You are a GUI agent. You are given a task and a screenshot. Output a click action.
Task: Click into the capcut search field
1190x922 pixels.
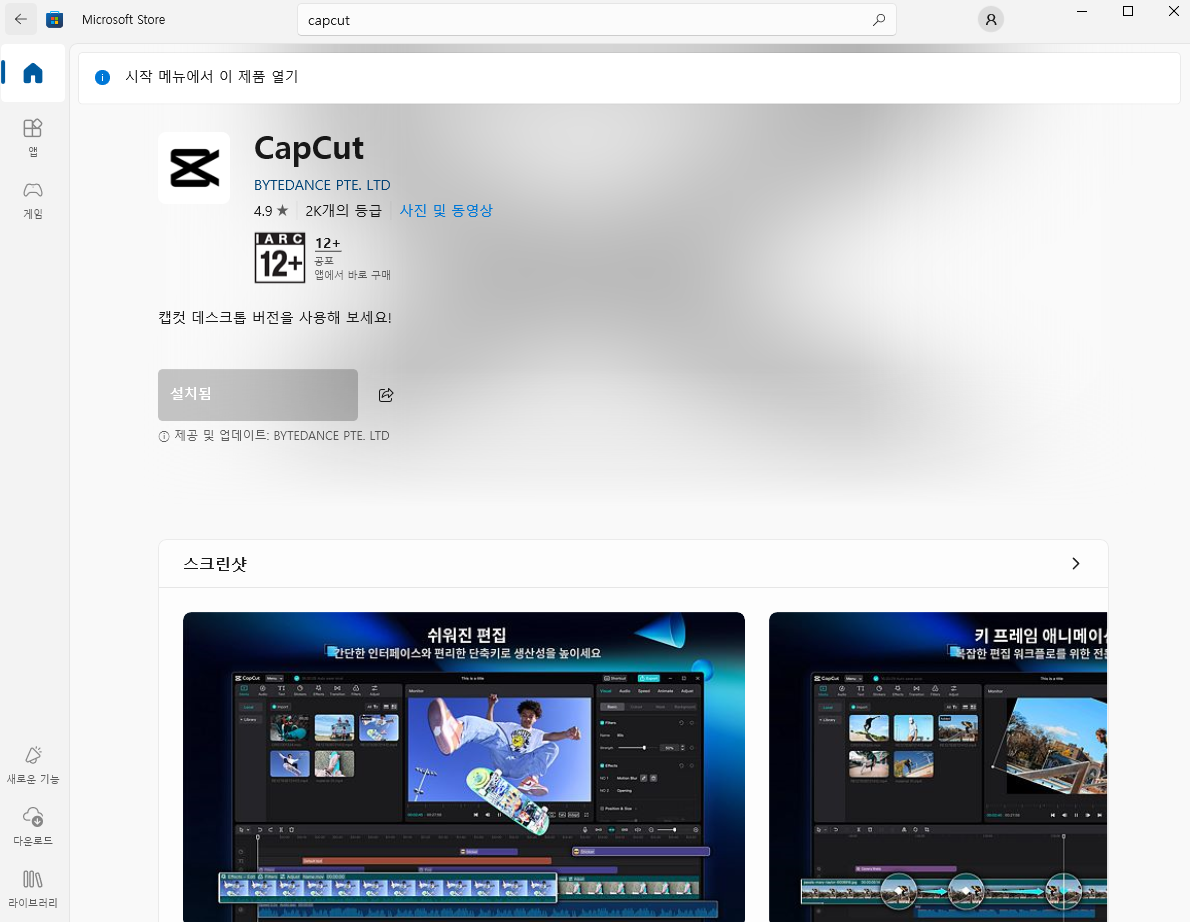(x=597, y=20)
